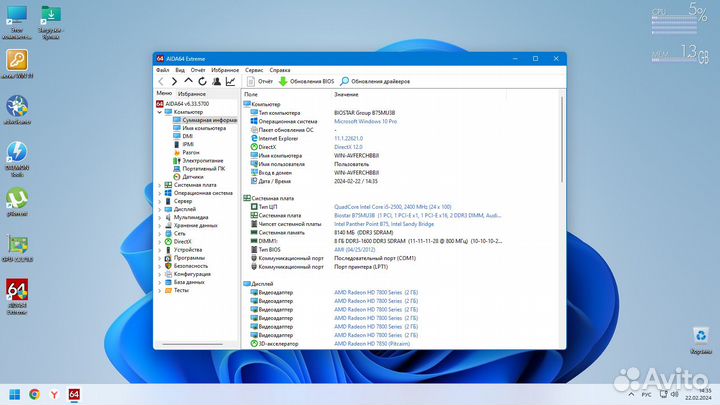Click the vertical scrollbar of details pane
The width and height of the screenshot is (720, 405).
(x=562, y=138)
